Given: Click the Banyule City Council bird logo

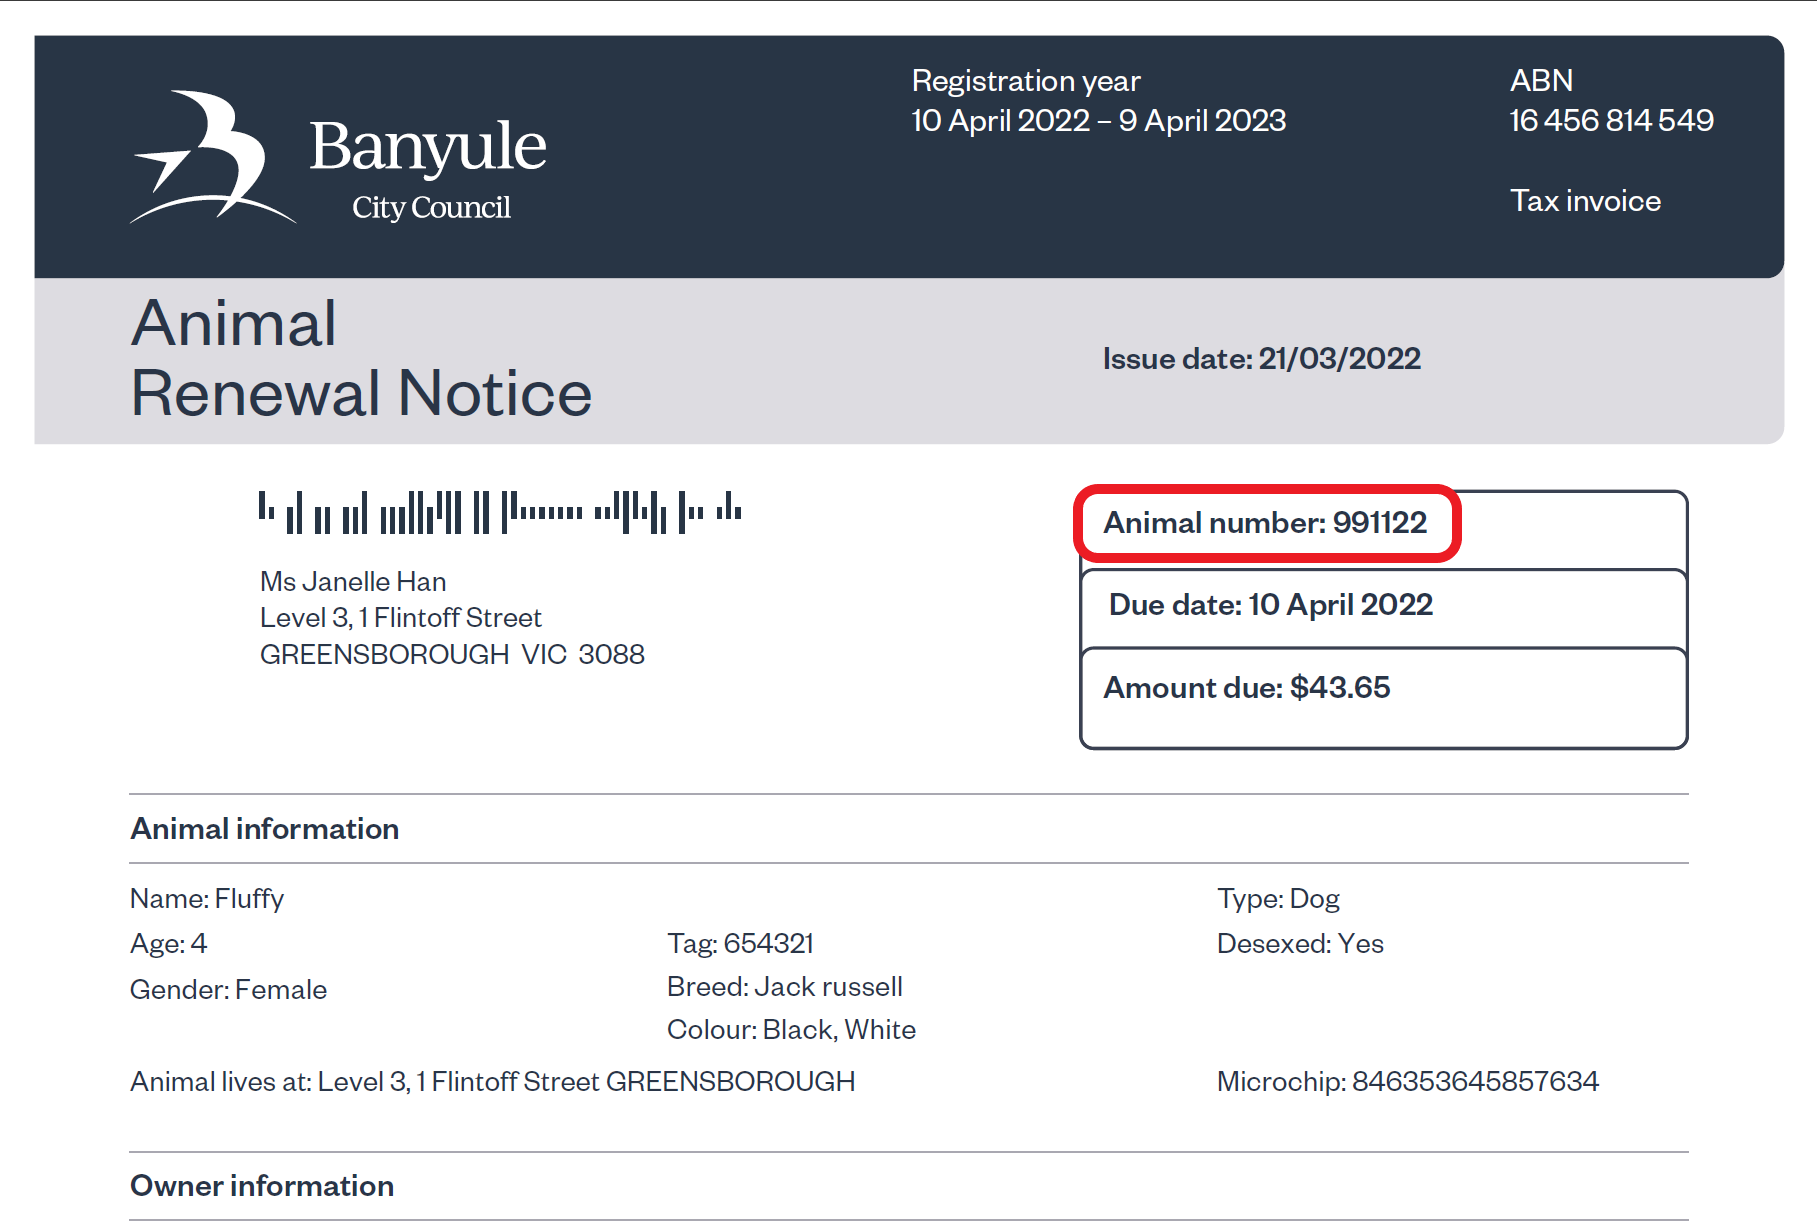Looking at the screenshot, I should tap(213, 157).
